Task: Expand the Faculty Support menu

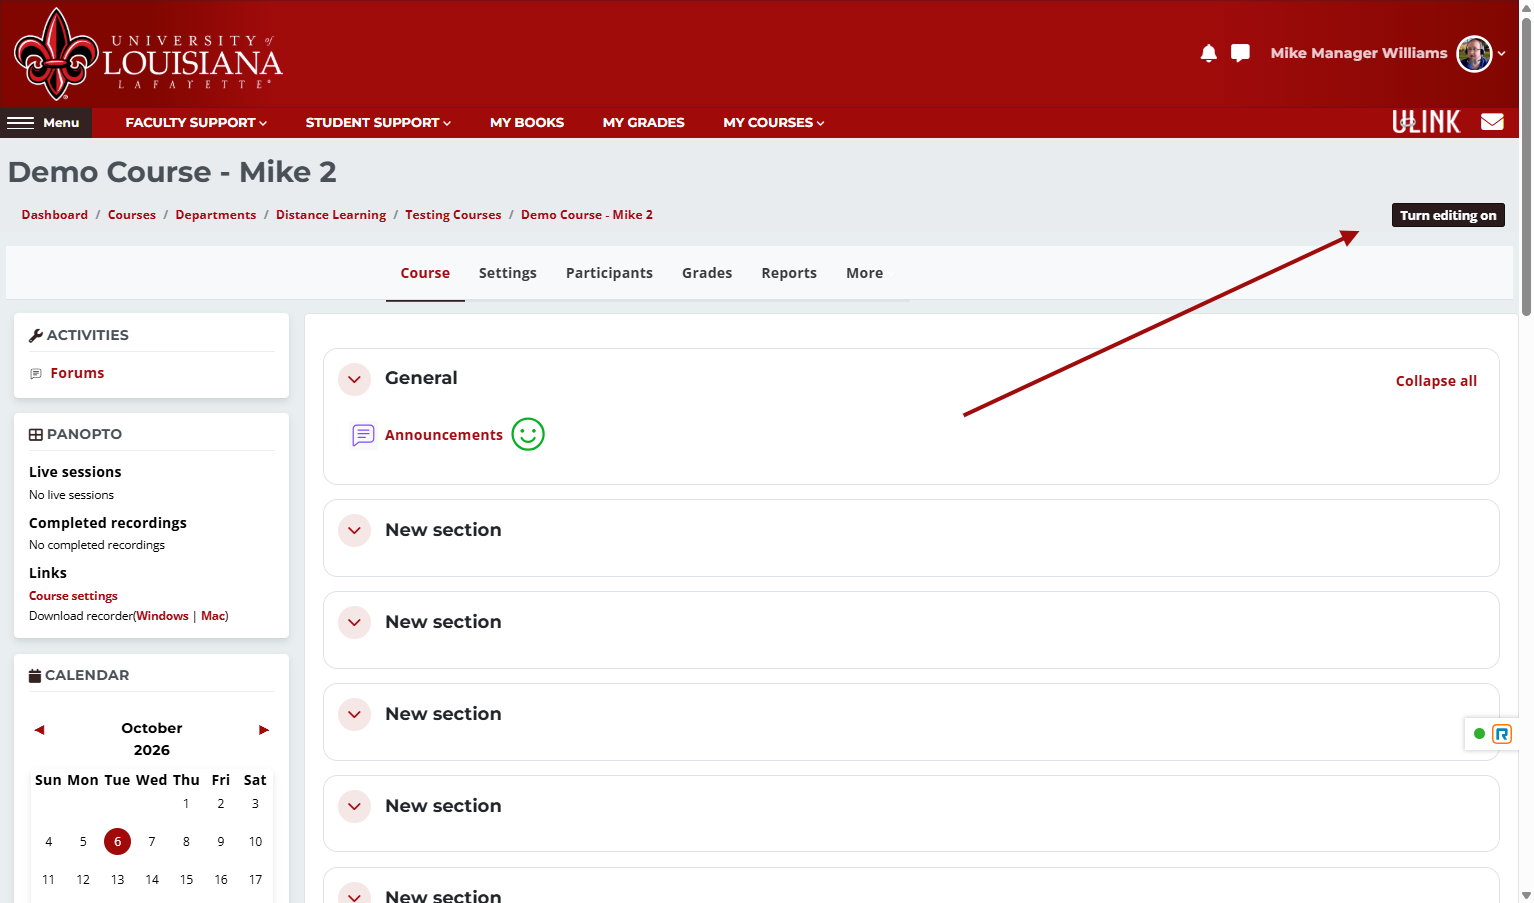Action: 196,123
